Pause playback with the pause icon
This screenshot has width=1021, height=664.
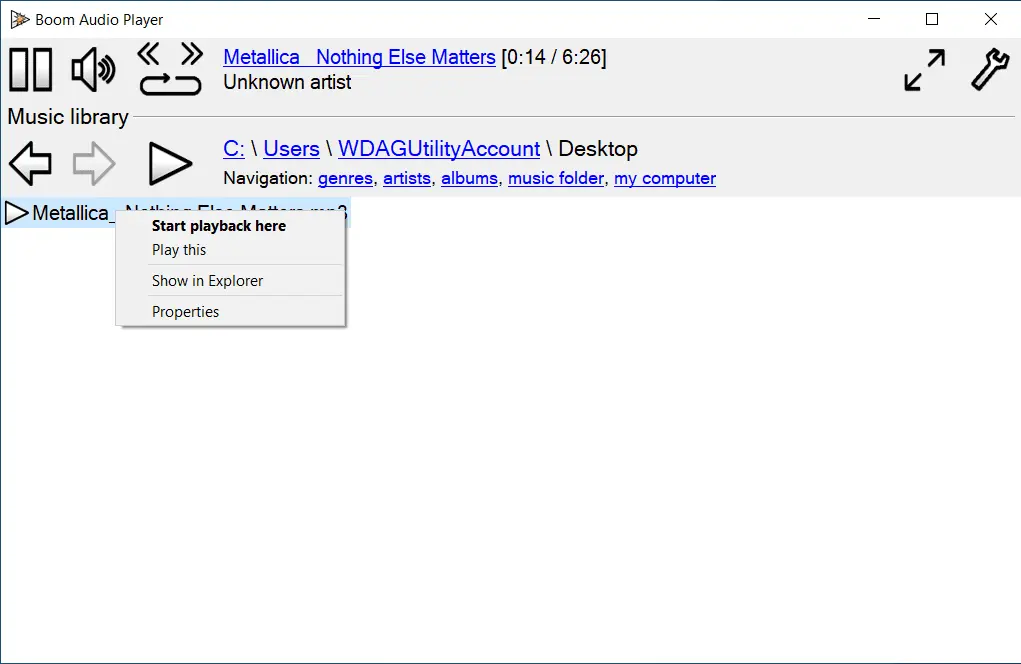[31, 70]
